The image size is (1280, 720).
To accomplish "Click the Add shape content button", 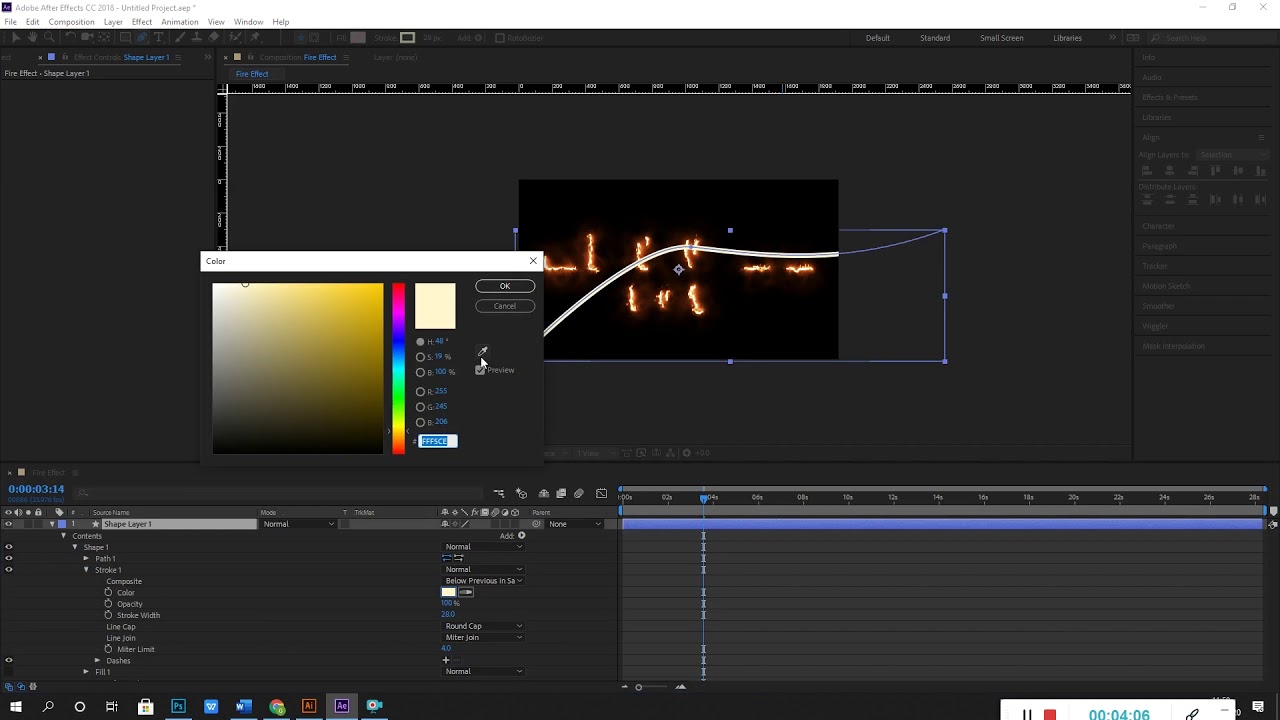I will (x=521, y=536).
